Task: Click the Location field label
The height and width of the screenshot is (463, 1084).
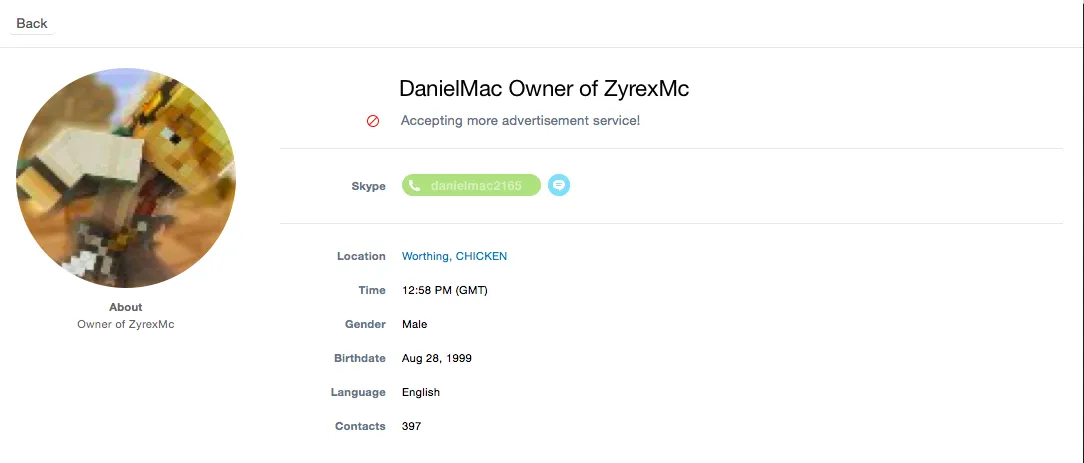Action: tap(362, 256)
